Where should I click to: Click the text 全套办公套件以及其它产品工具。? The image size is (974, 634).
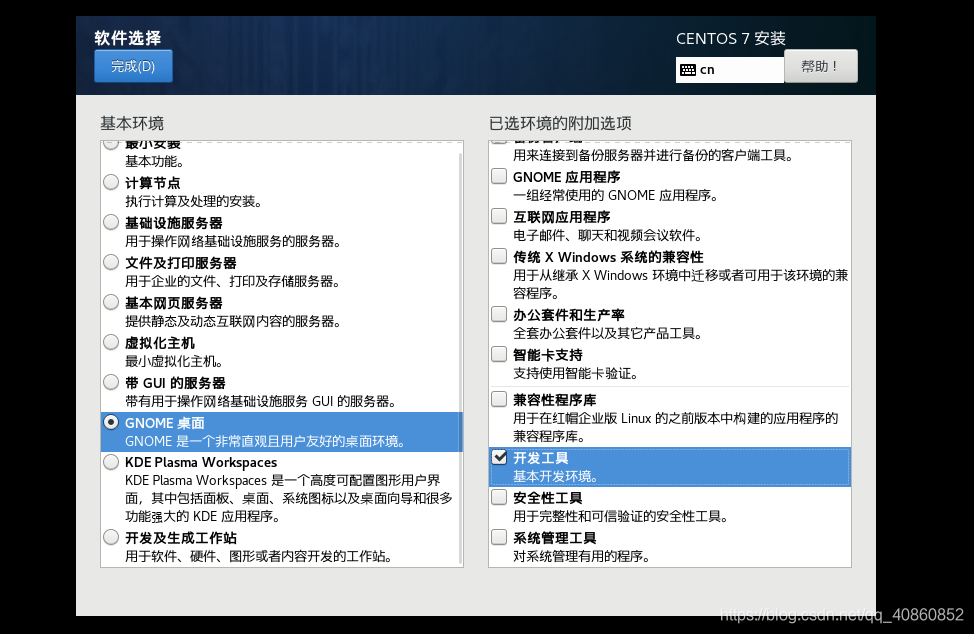tap(608, 333)
